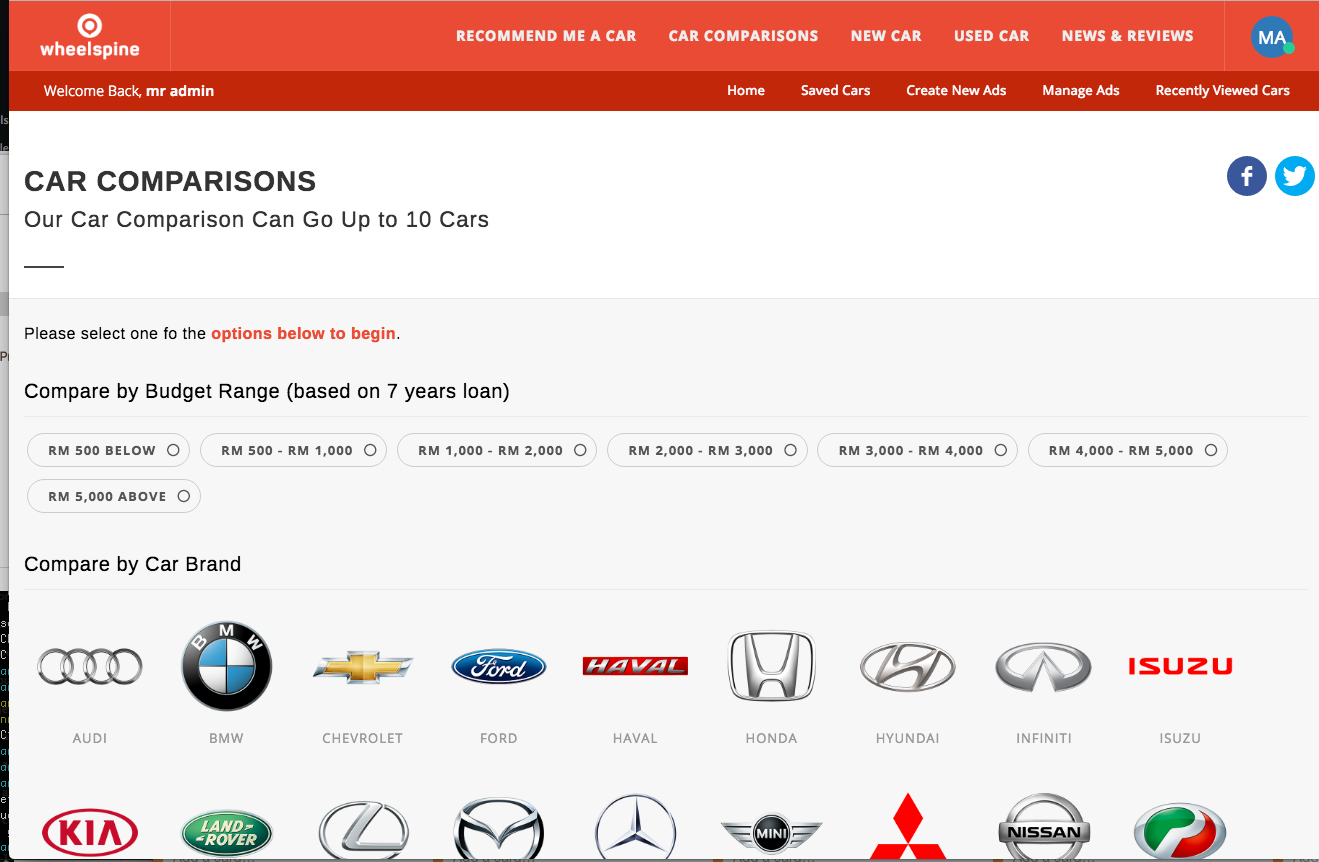Screen dimensions: 1319x862
Task: Click the Twitter share icon
Action: [x=1294, y=177]
